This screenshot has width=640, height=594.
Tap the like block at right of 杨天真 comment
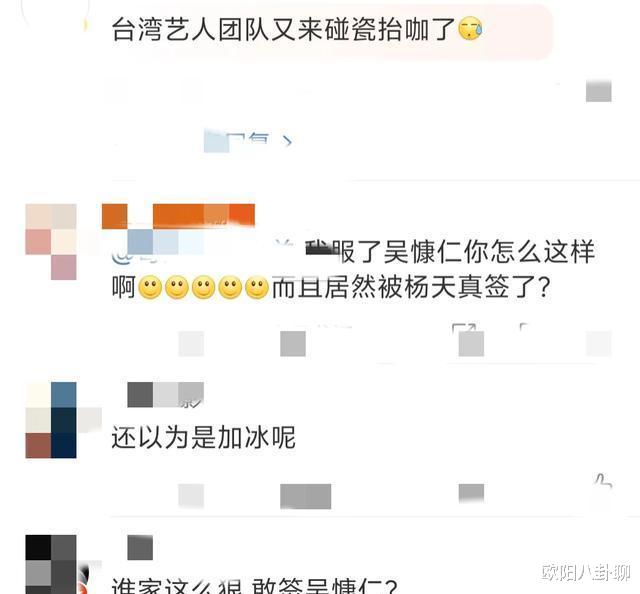(x=598, y=344)
